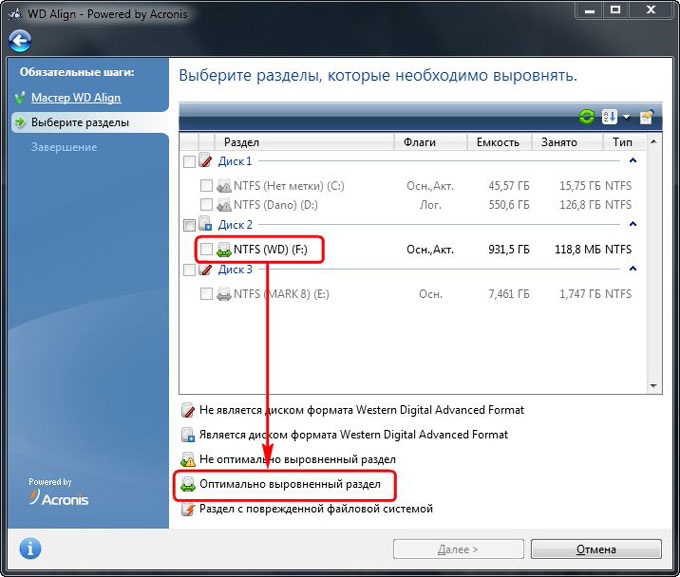Click the partition icon of NTFS (Dano) (D:)

tap(224, 205)
